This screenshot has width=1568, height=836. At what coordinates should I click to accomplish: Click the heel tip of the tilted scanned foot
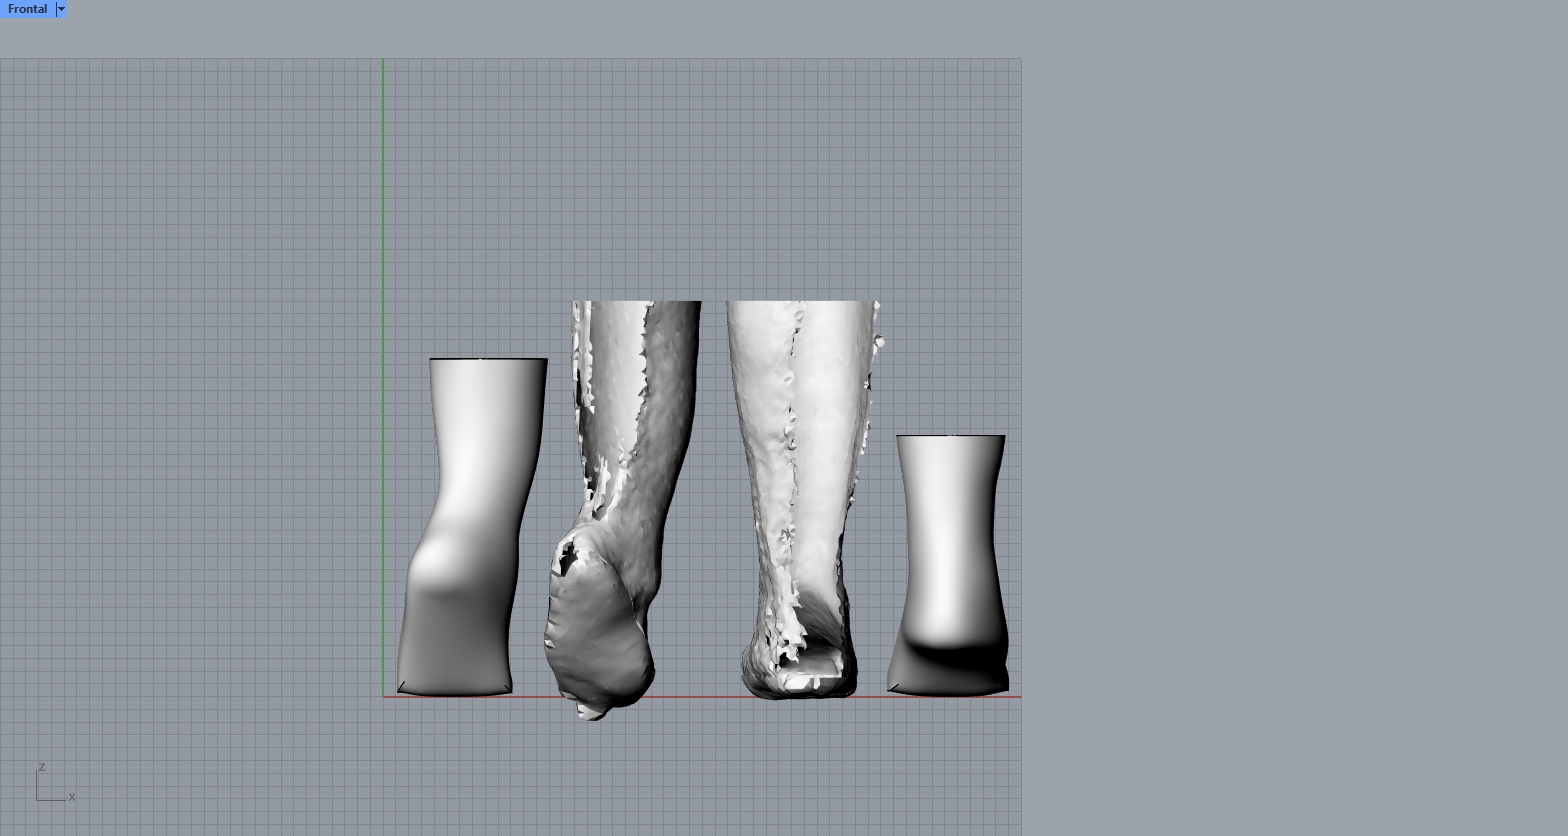592,713
